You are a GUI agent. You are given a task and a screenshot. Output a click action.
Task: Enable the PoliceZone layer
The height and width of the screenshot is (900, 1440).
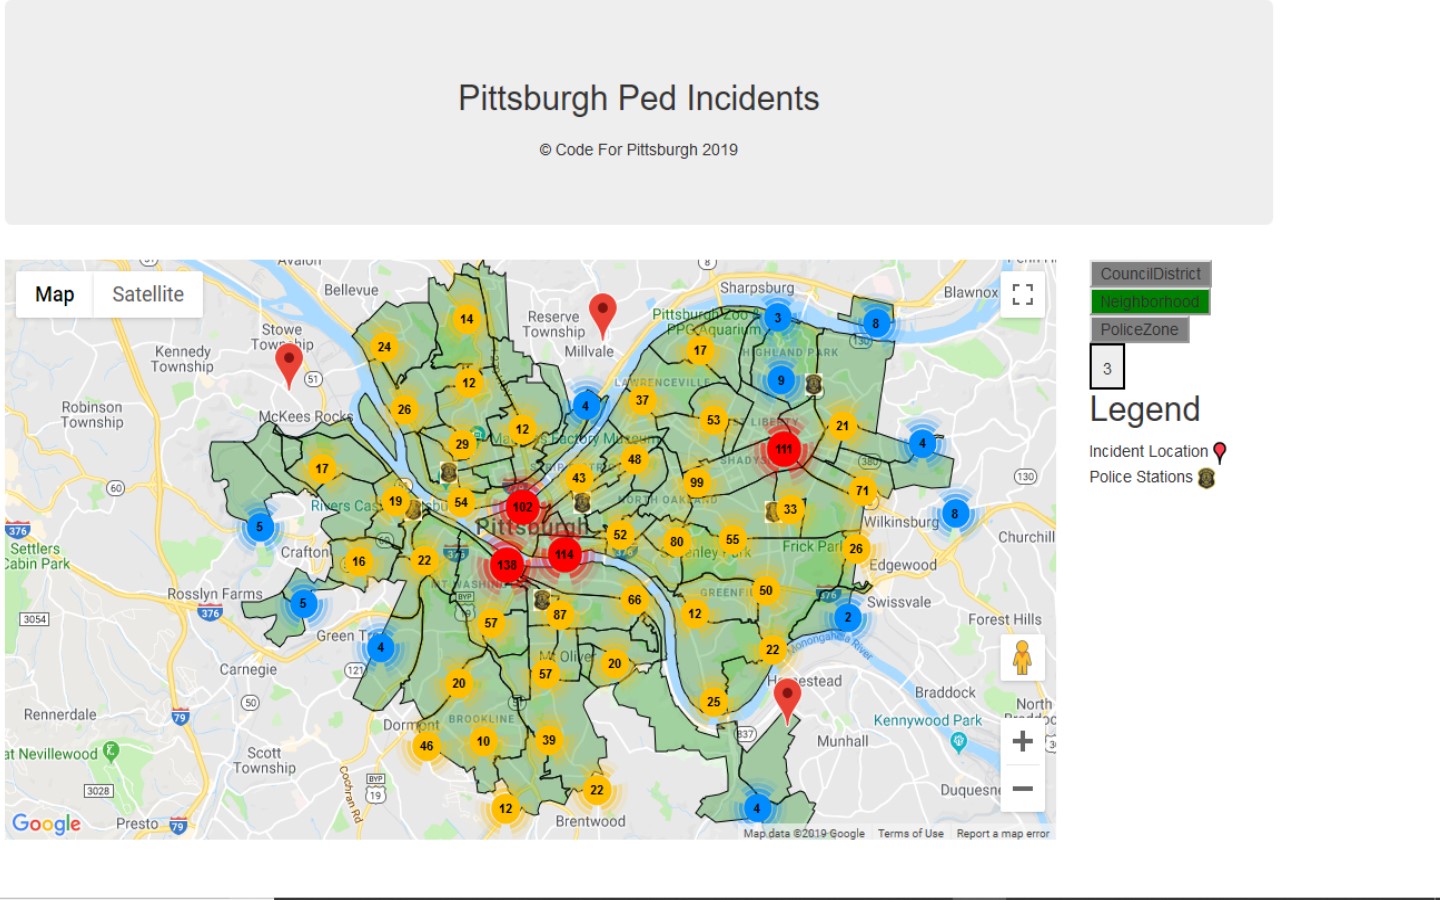pos(1142,330)
